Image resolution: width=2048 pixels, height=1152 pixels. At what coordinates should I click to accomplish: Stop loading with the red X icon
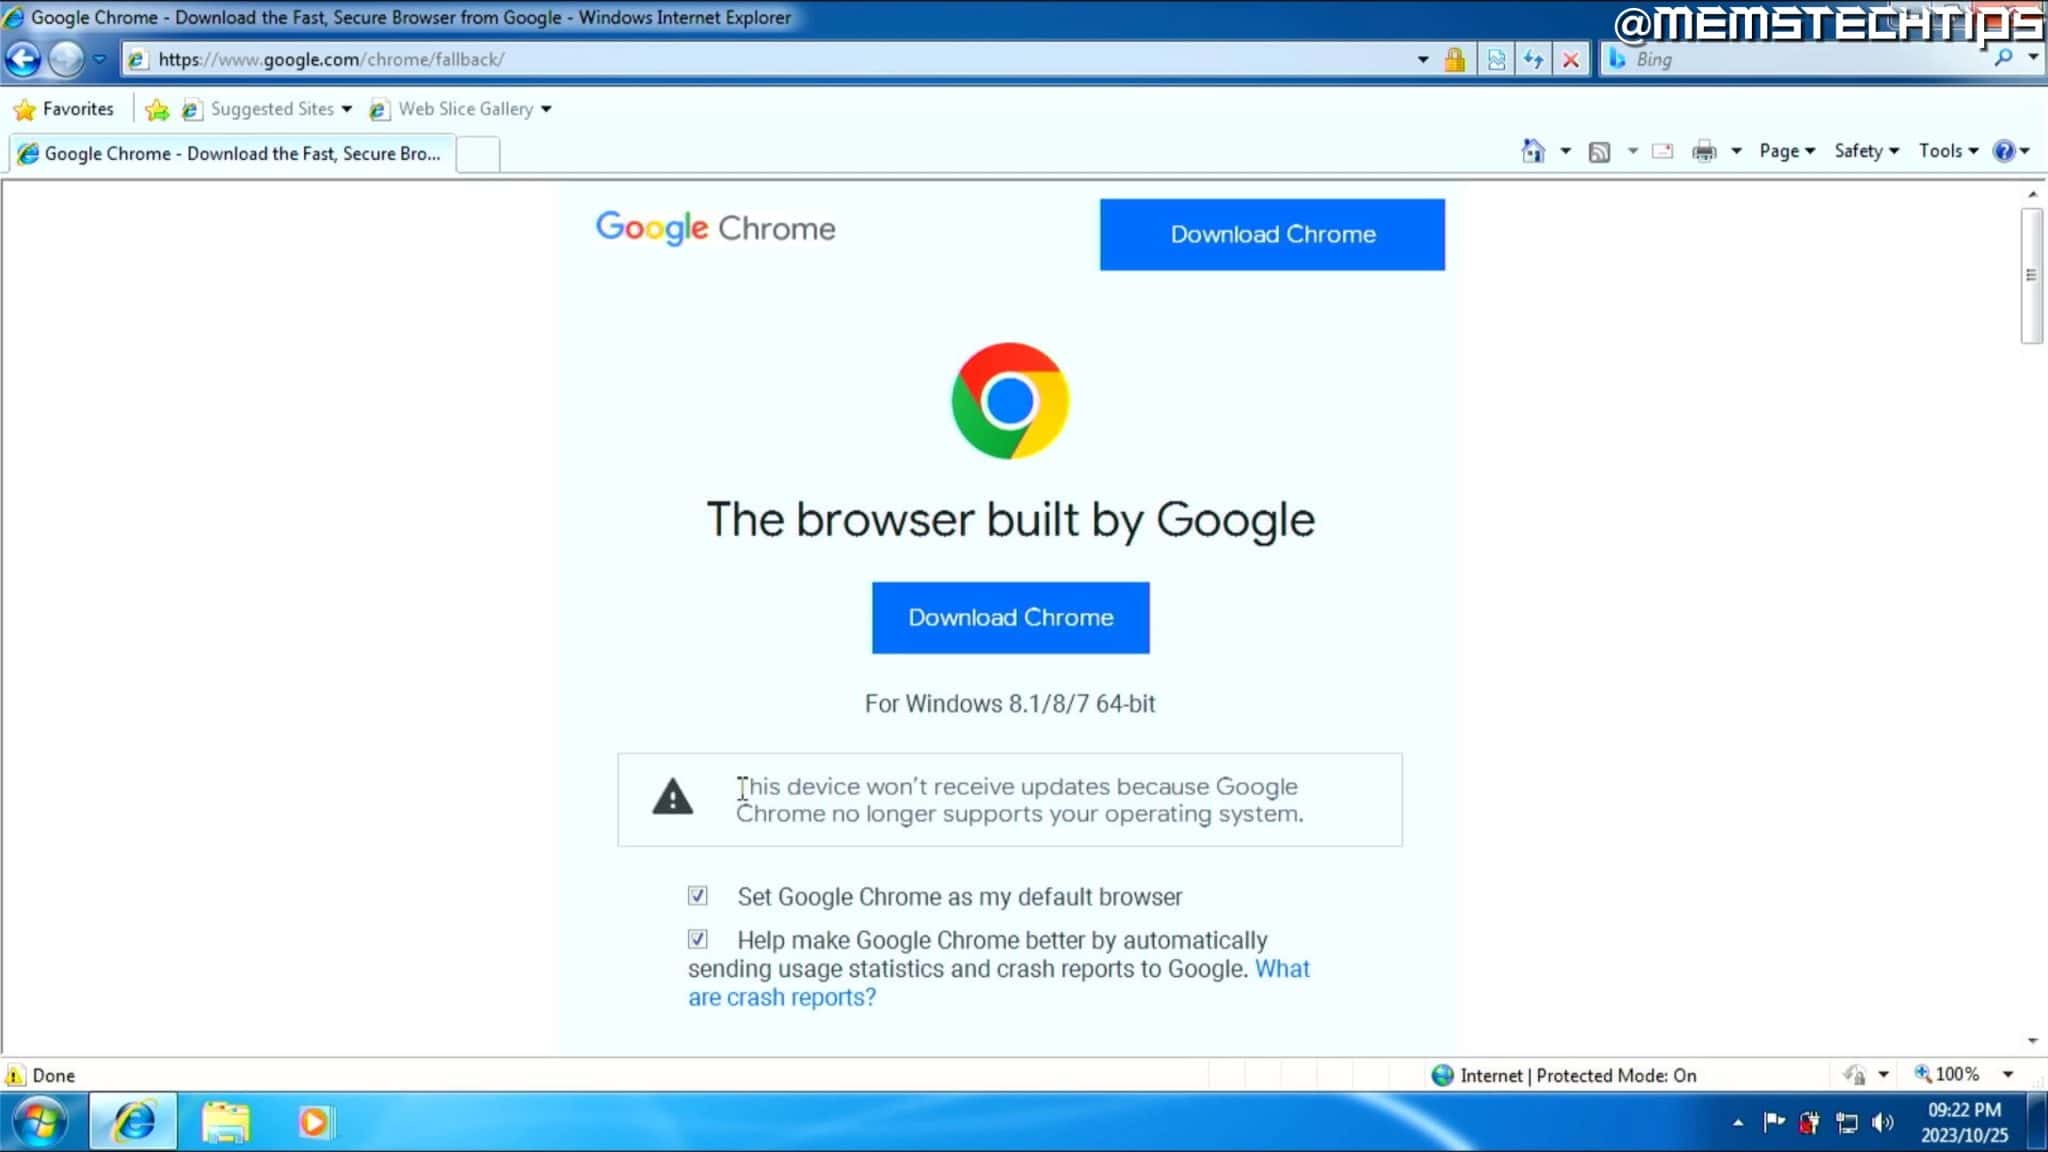(x=1571, y=60)
